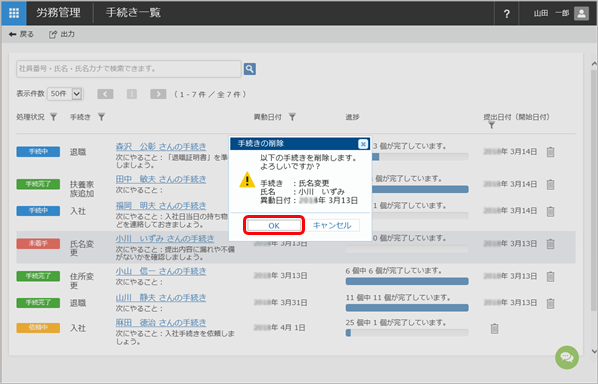Click 小山 信一 progress bar
598x384 pixels.
[407, 281]
